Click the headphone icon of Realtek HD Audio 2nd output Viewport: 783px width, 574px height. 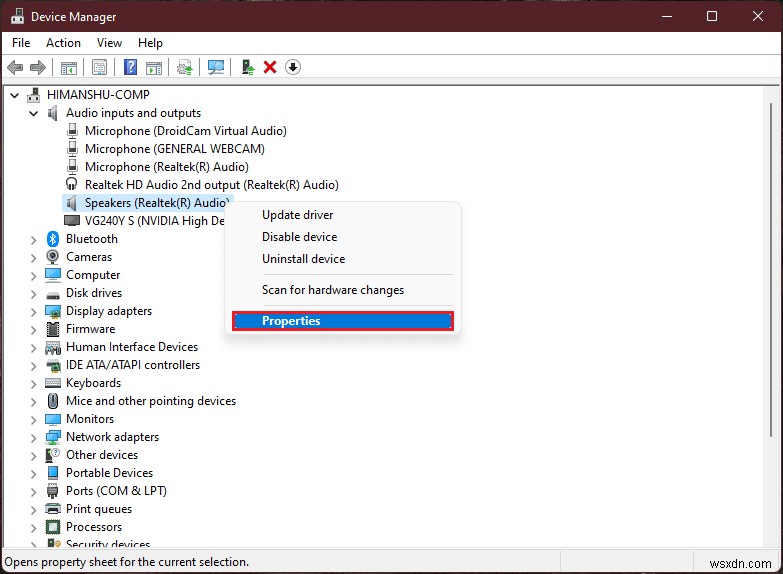[x=72, y=184]
